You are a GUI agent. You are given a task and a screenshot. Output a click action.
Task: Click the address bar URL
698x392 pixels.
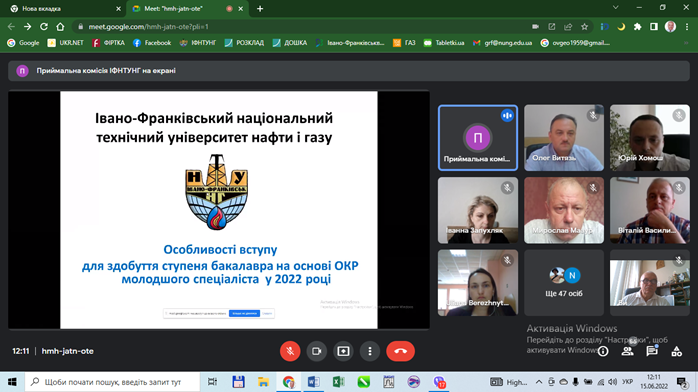click(148, 27)
